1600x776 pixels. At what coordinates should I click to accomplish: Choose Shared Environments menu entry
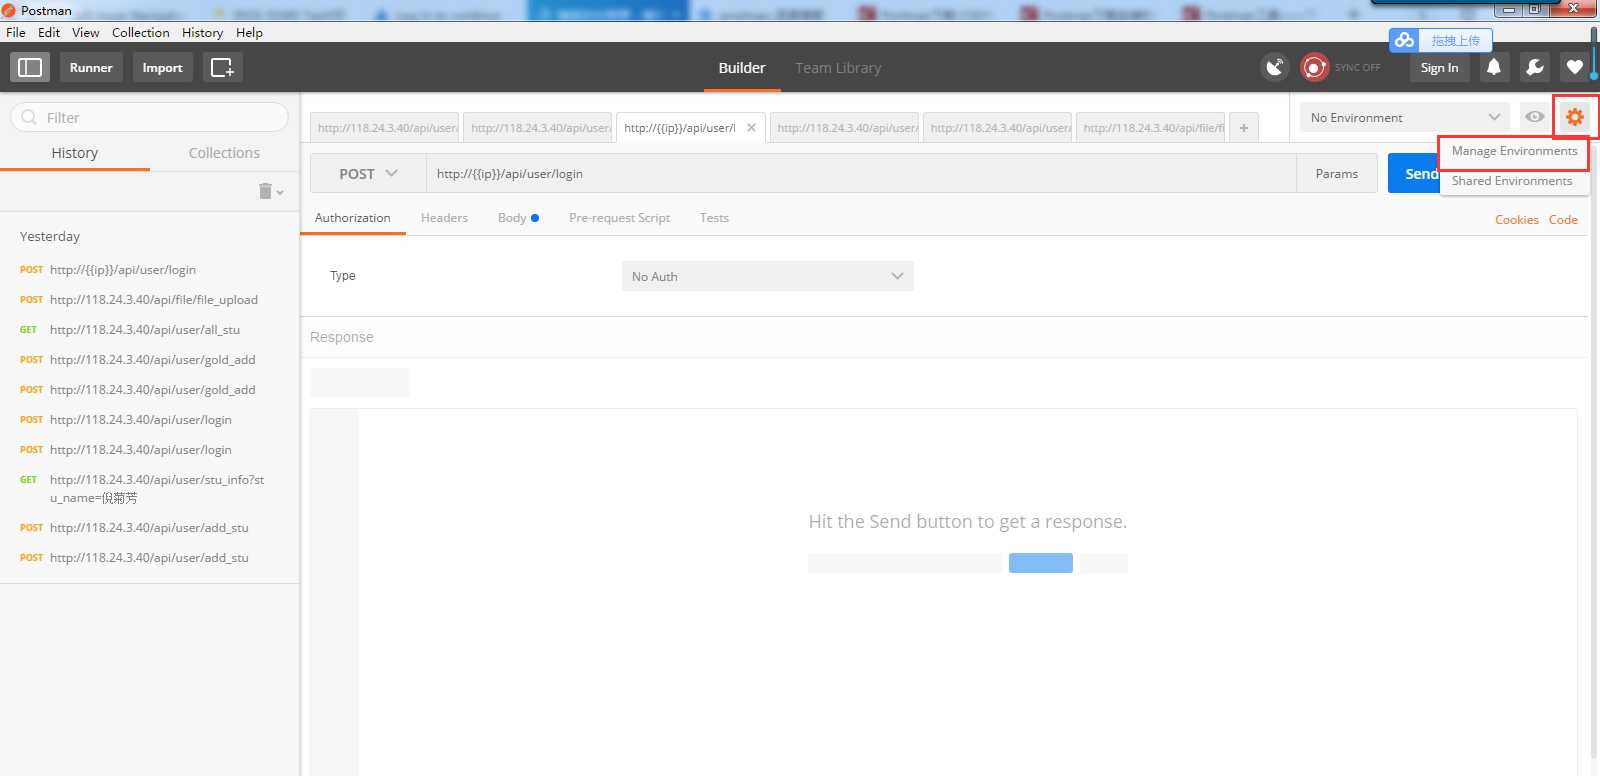(x=1512, y=181)
